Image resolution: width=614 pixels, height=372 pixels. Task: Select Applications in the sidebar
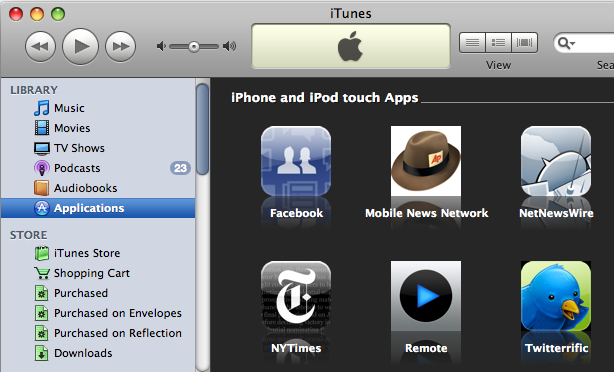click(98, 208)
